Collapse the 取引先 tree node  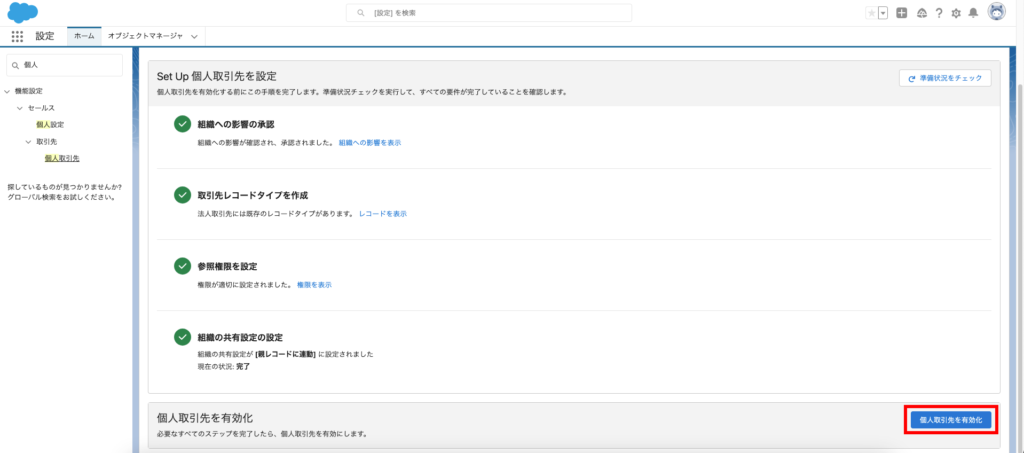[x=28, y=142]
